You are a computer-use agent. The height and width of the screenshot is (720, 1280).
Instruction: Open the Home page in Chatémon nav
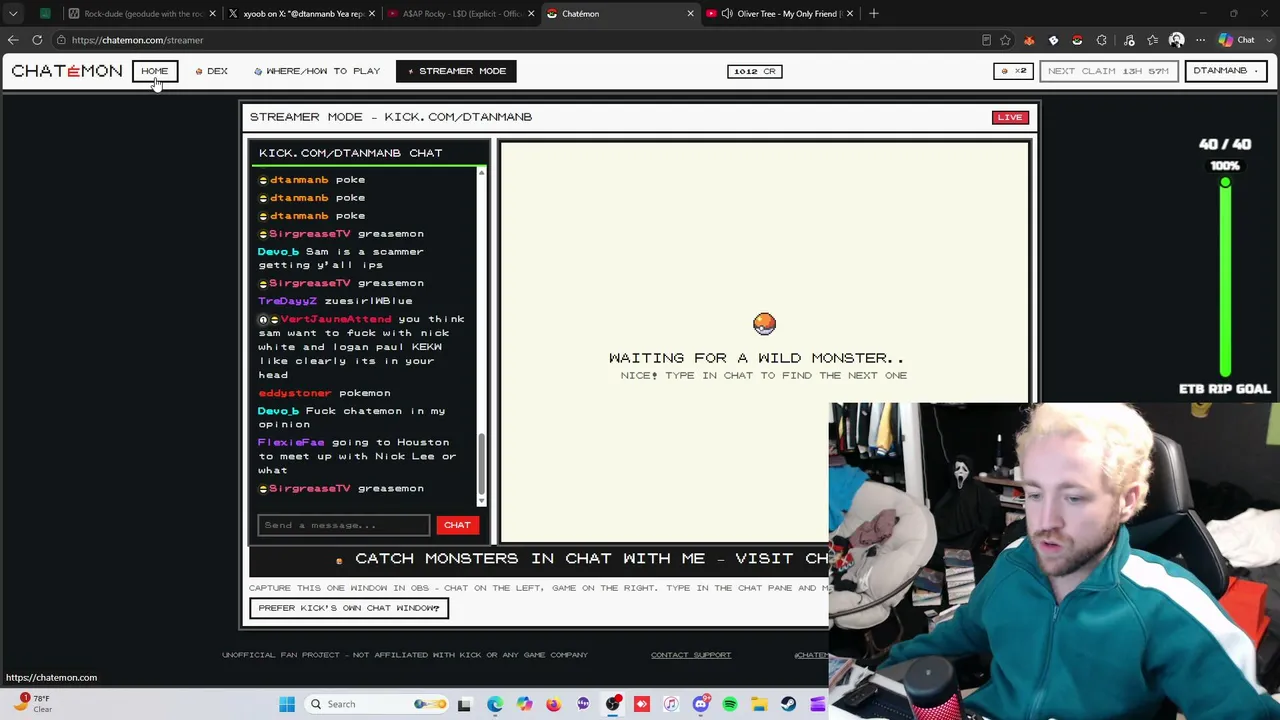(154, 71)
